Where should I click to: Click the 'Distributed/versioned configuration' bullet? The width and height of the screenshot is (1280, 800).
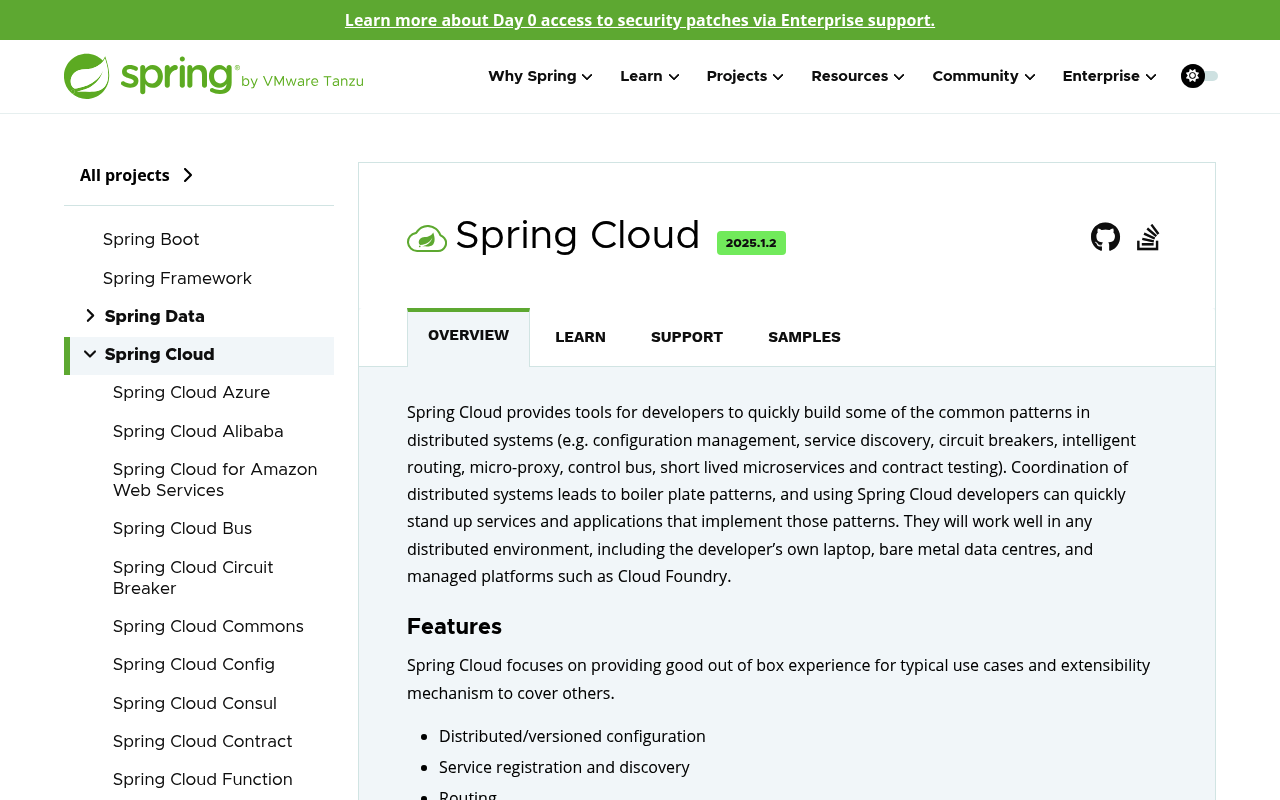[572, 736]
